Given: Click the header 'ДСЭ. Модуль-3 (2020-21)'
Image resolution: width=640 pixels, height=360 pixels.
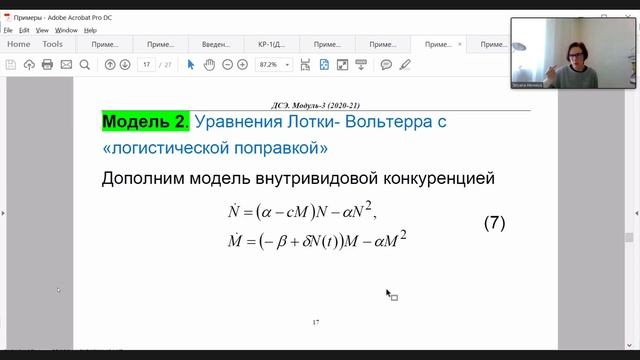Looking at the screenshot, I should (316, 105).
